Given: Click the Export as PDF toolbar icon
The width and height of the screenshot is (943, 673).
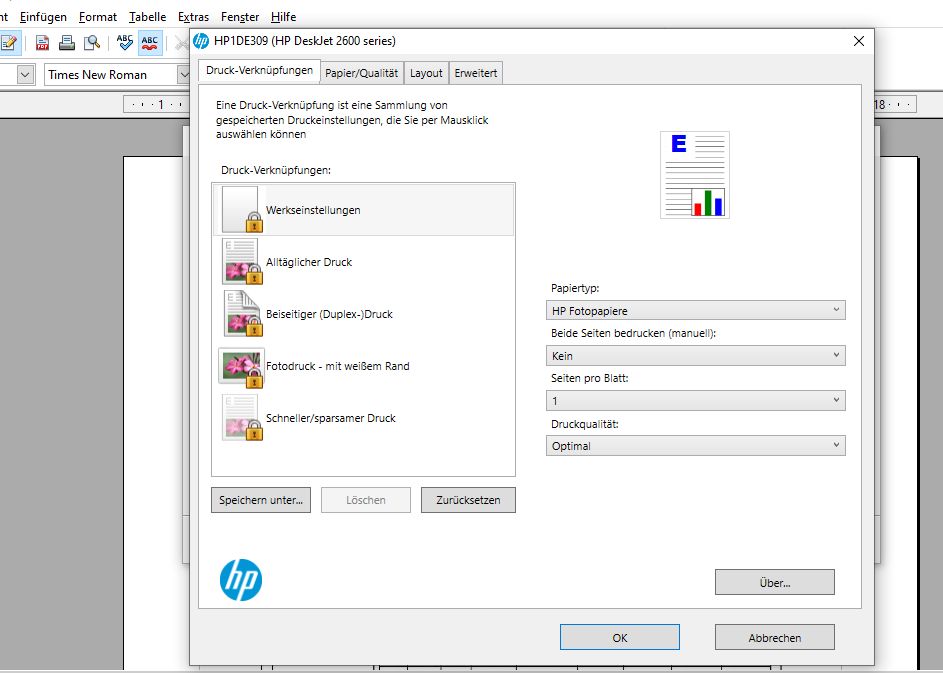Looking at the screenshot, I should 42,43.
